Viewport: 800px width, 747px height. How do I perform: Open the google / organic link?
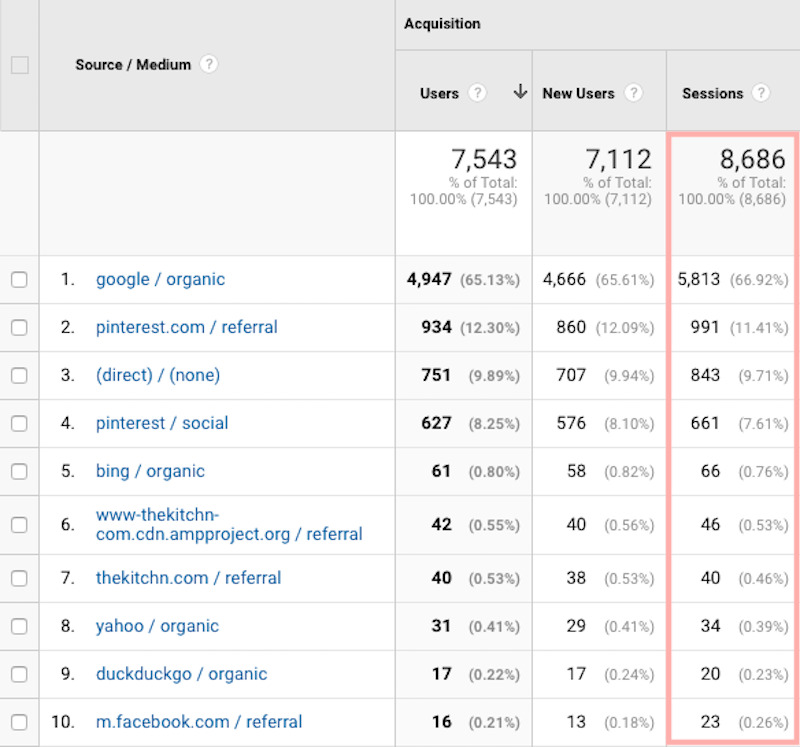pyautogui.click(x=160, y=280)
